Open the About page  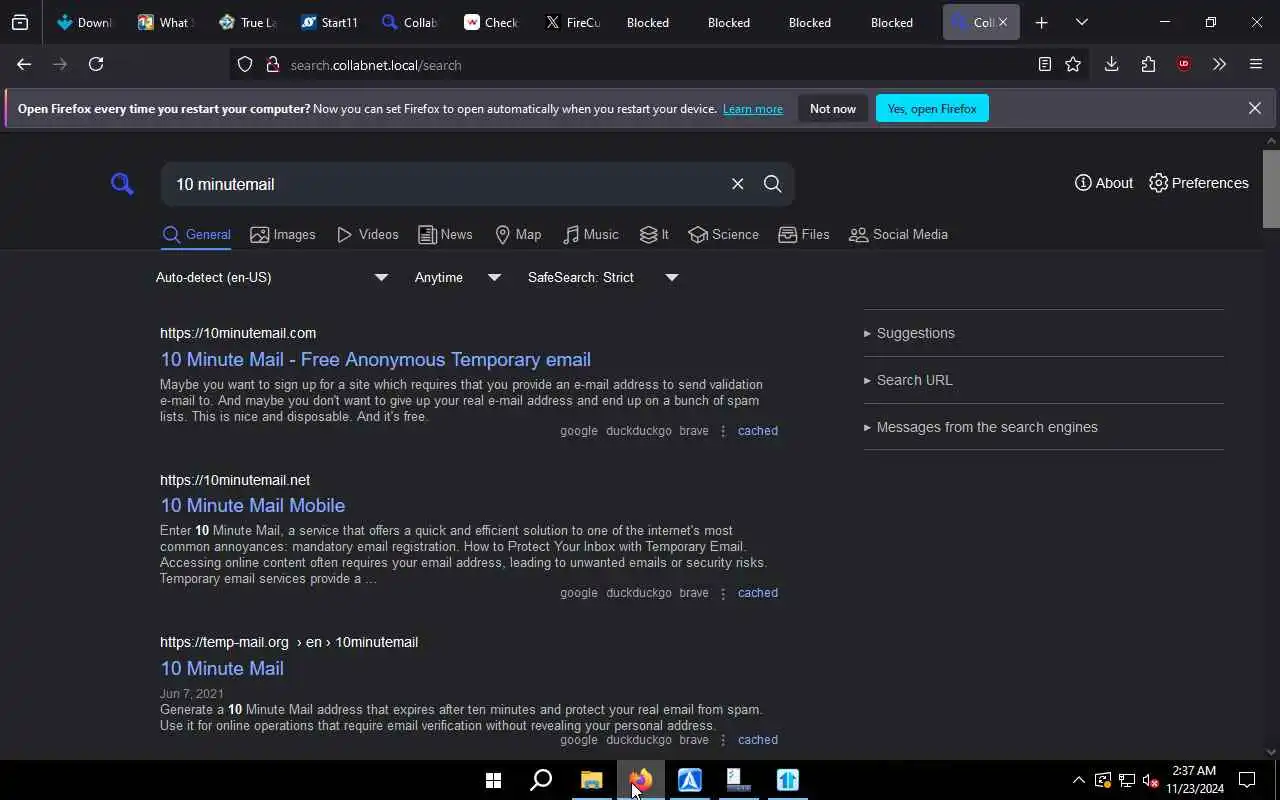[x=1103, y=183]
